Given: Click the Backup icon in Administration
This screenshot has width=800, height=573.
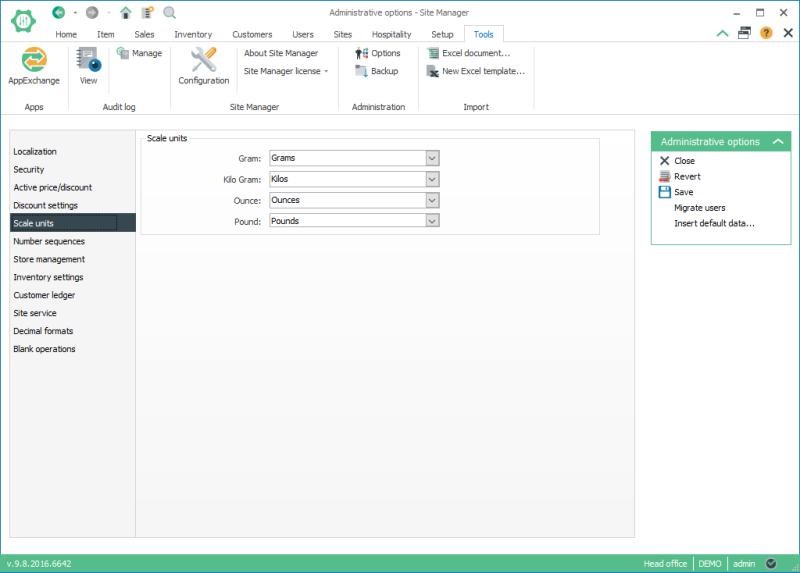Looking at the screenshot, I should tap(362, 71).
